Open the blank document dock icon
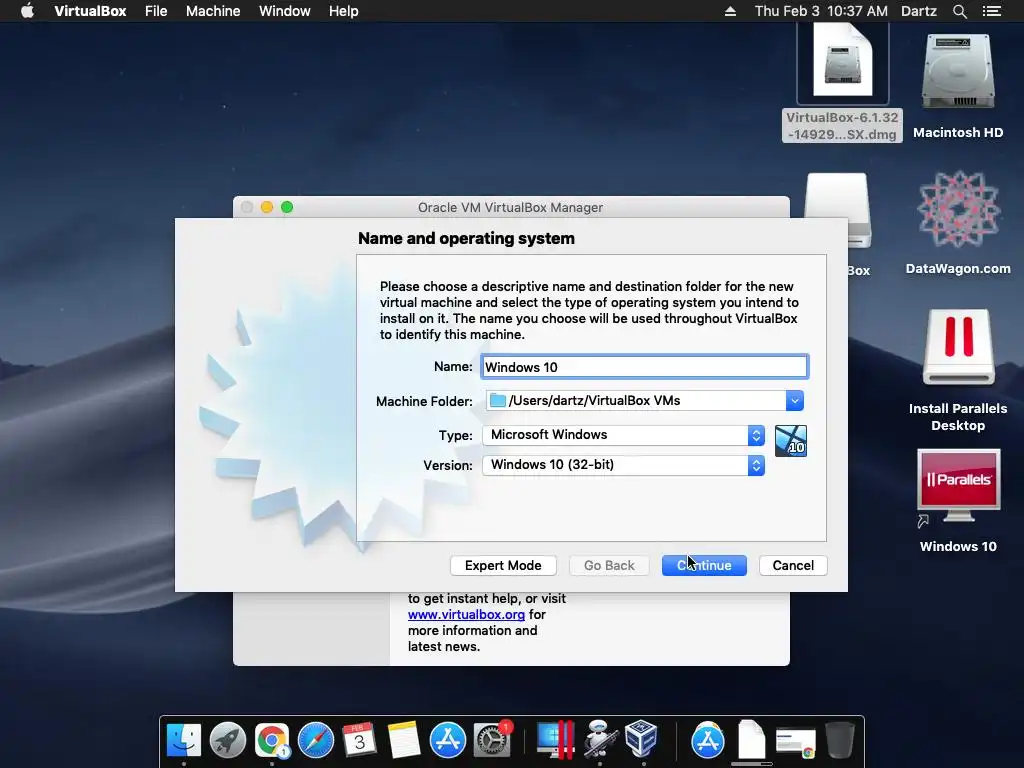The image size is (1024, 768). (751, 740)
